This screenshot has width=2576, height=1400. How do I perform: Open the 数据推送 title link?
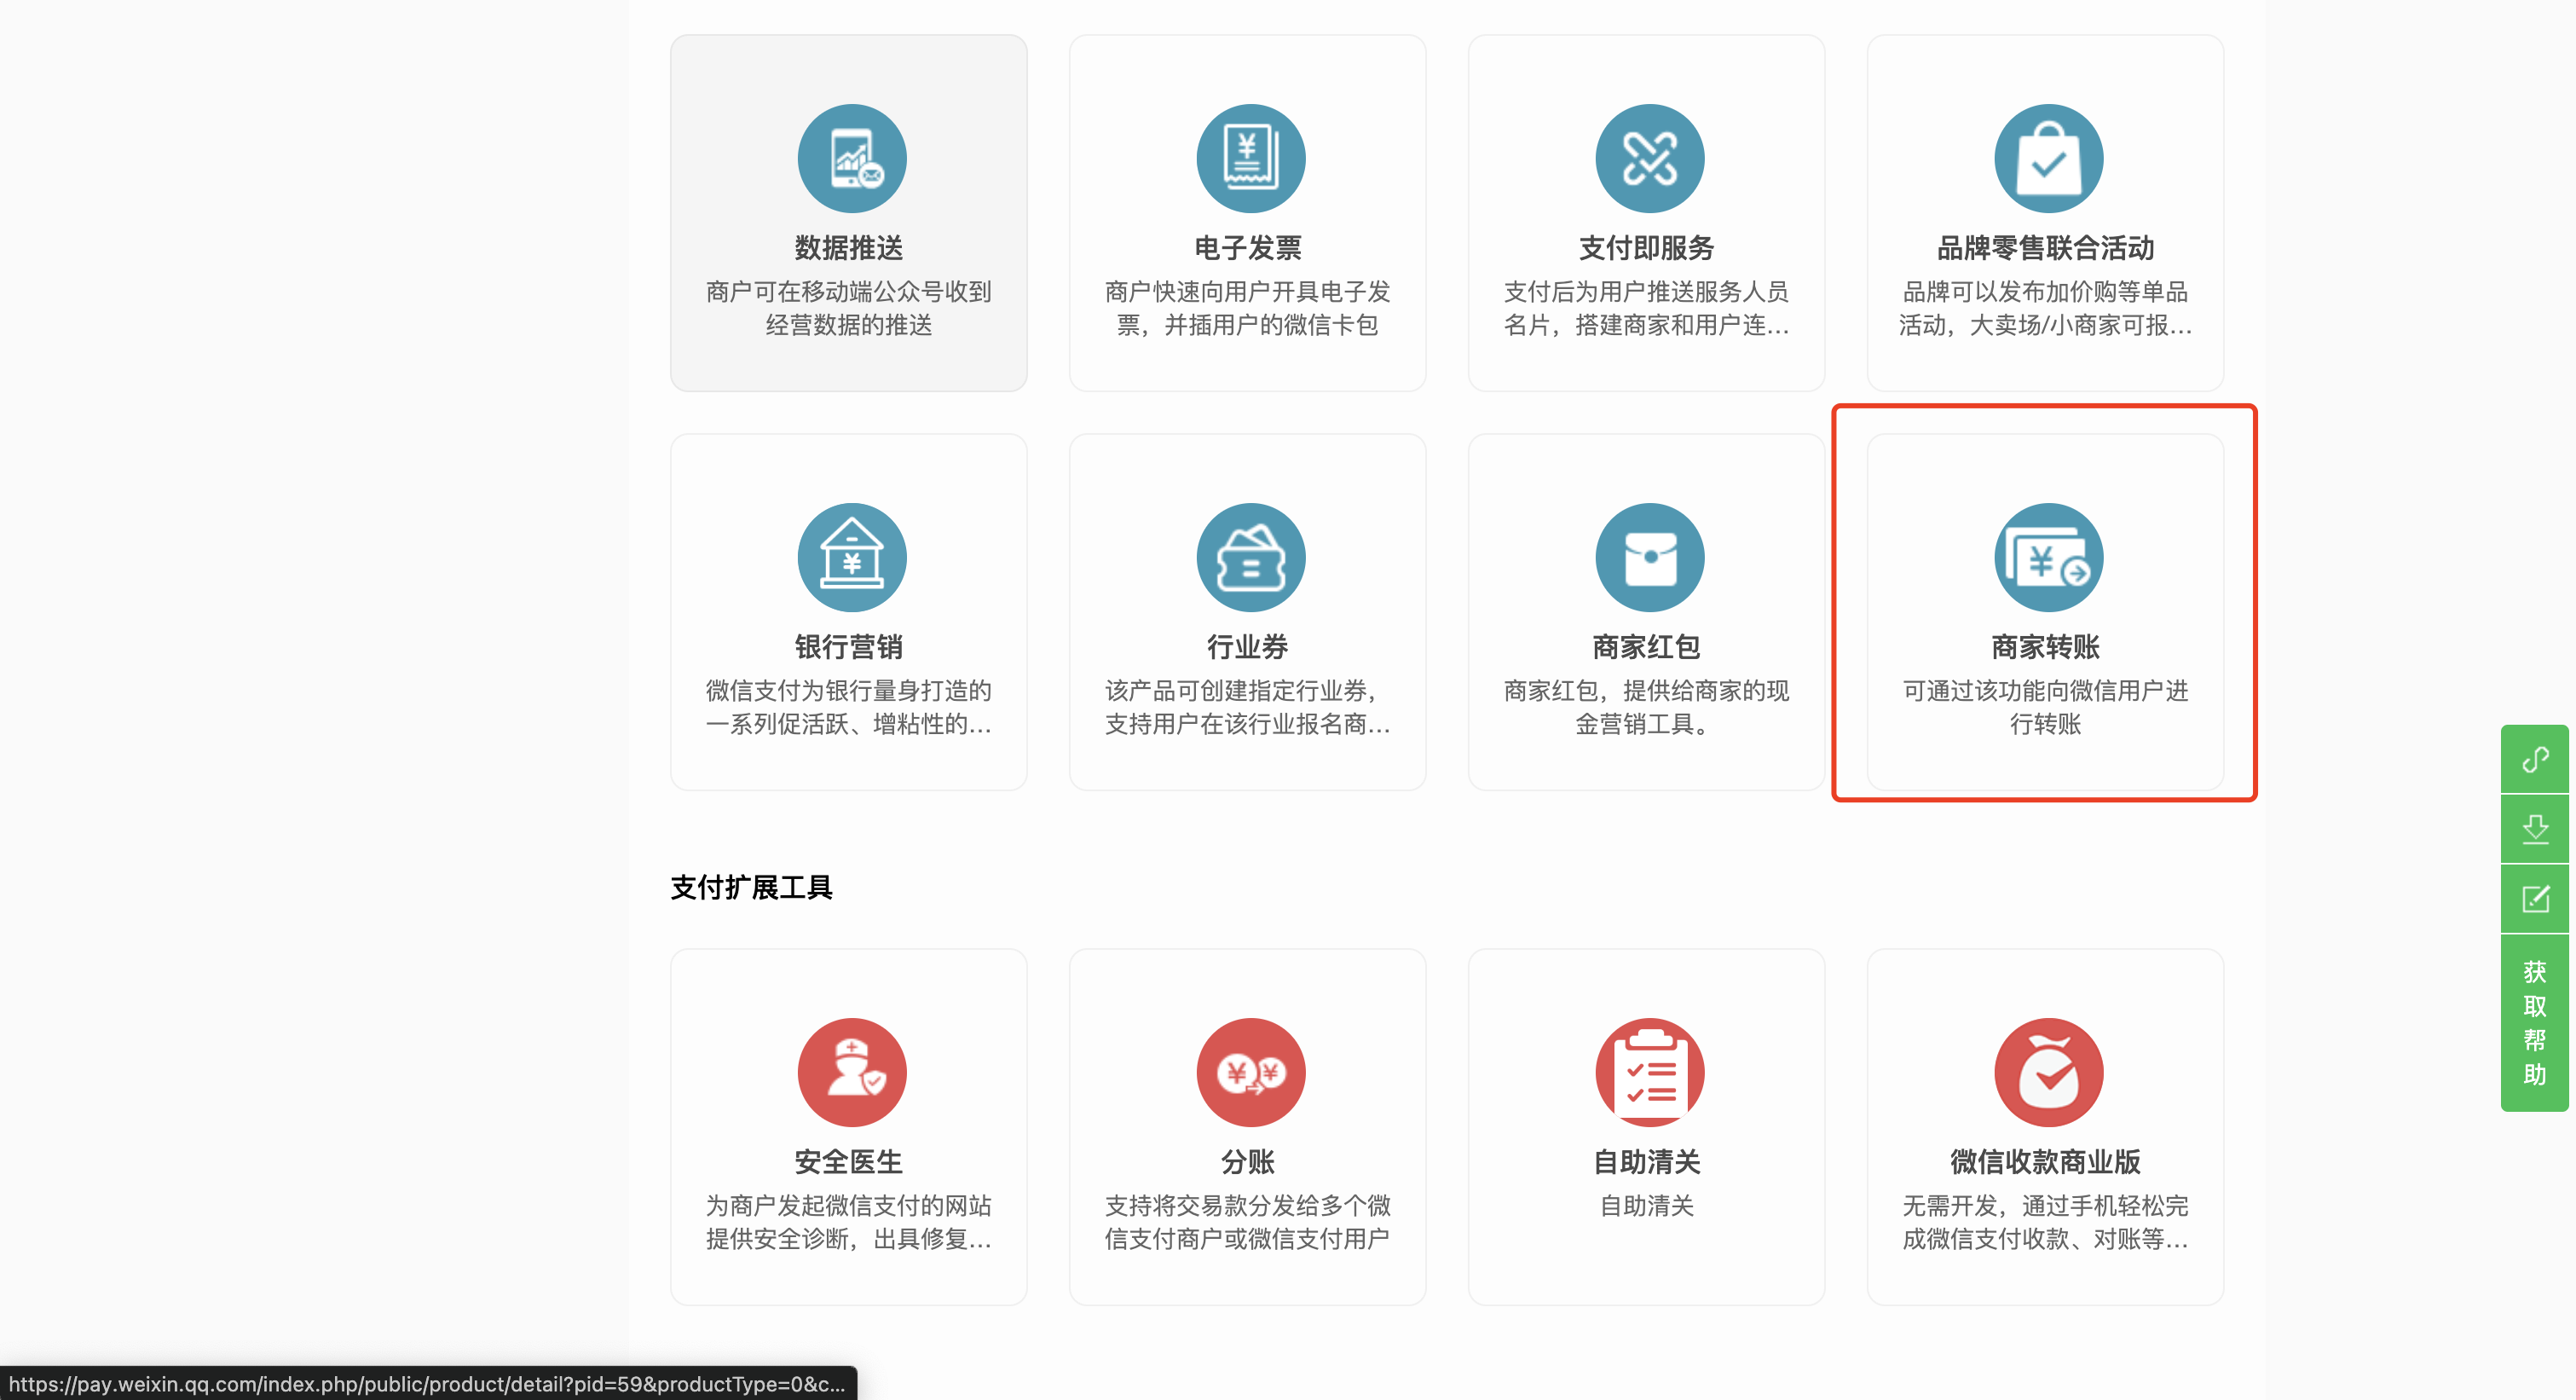pyautogui.click(x=848, y=247)
